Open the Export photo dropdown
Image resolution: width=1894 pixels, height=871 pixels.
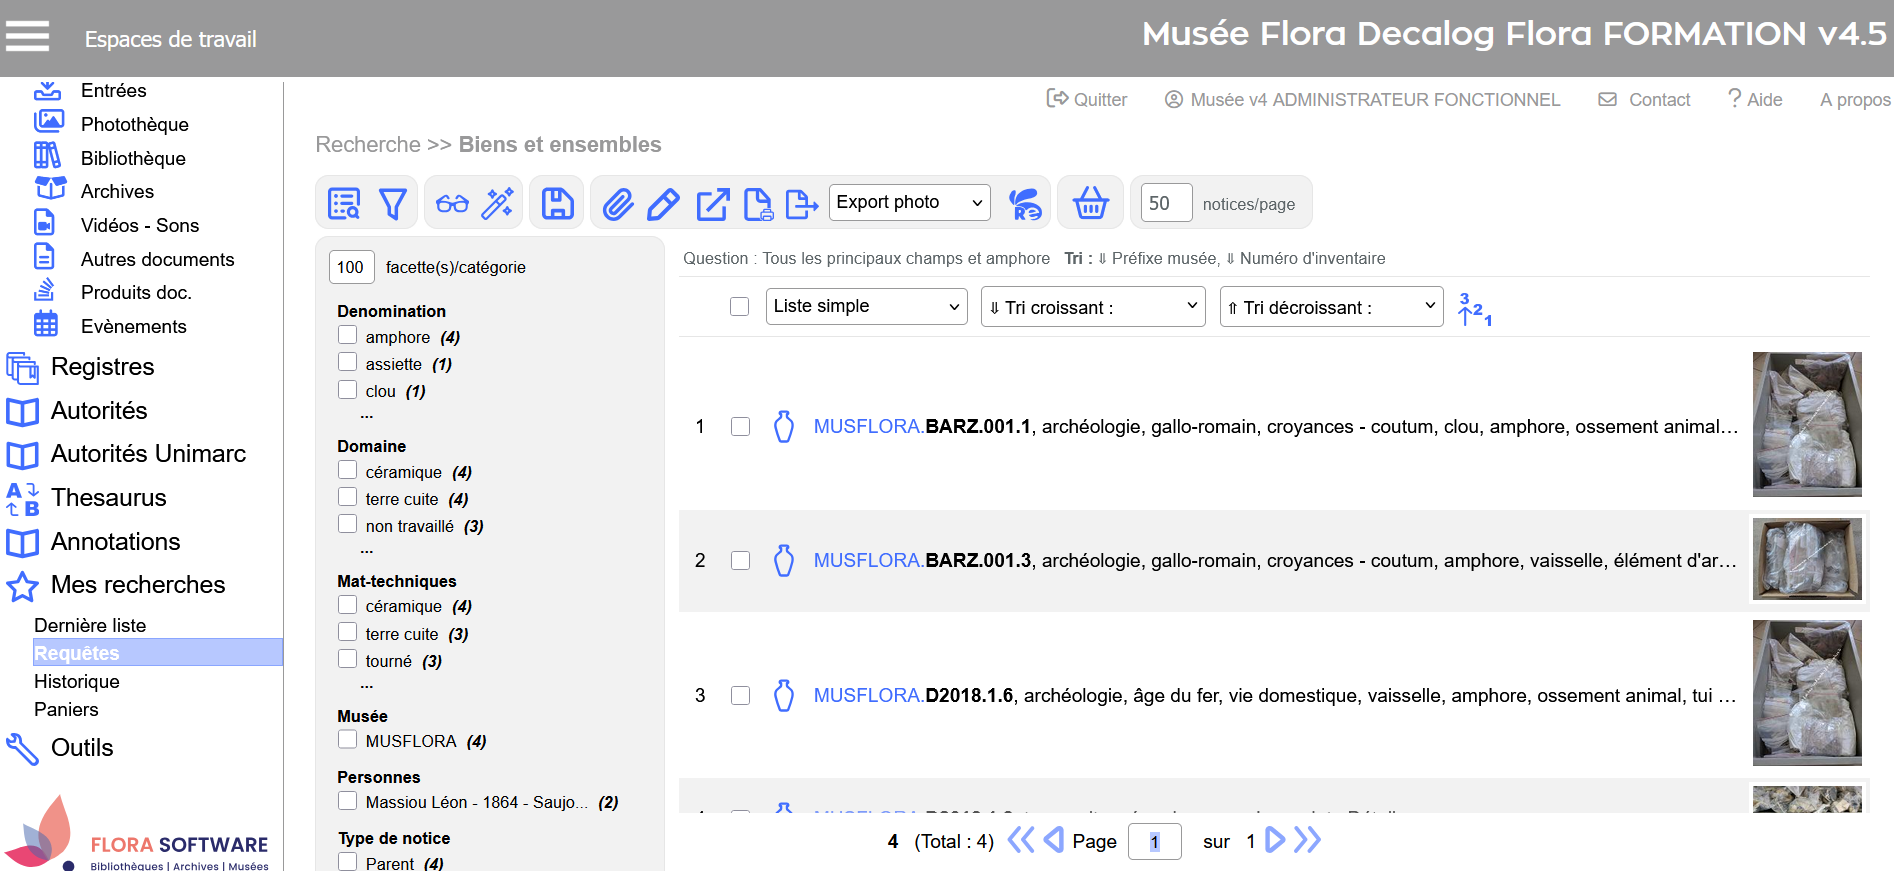tap(909, 203)
